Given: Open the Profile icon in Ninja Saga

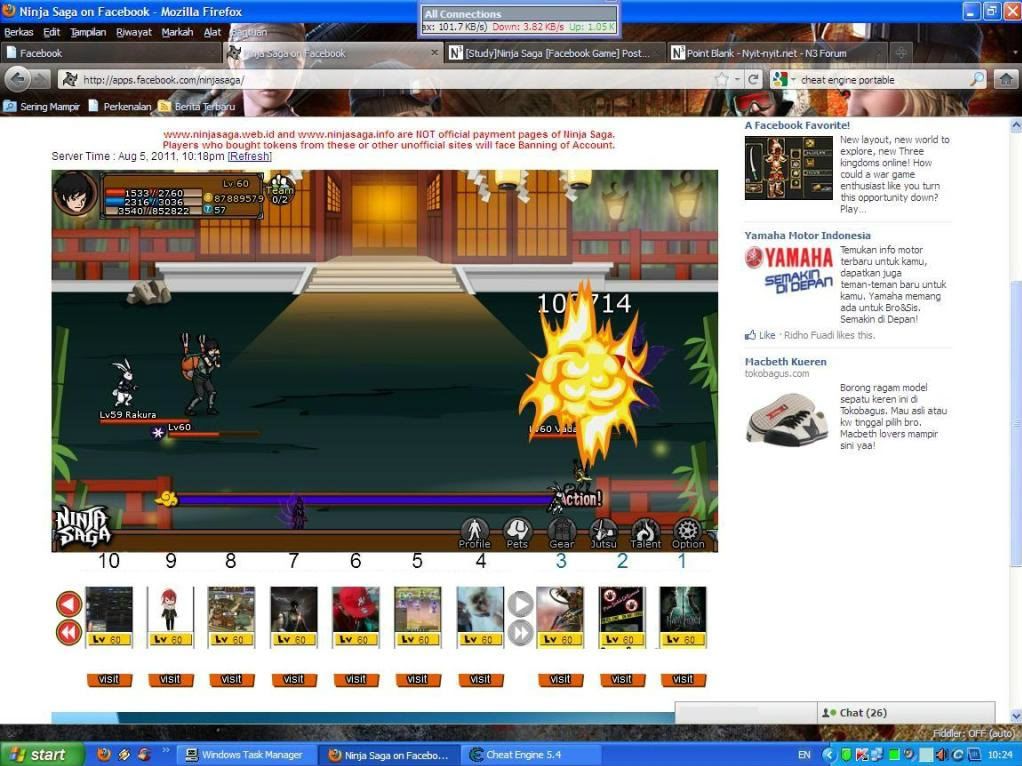Looking at the screenshot, I should (474, 533).
